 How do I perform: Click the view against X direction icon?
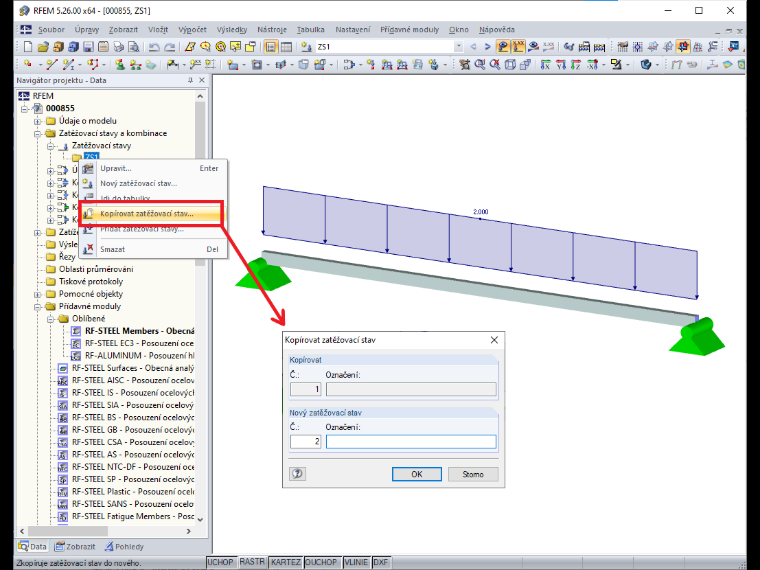(592, 64)
